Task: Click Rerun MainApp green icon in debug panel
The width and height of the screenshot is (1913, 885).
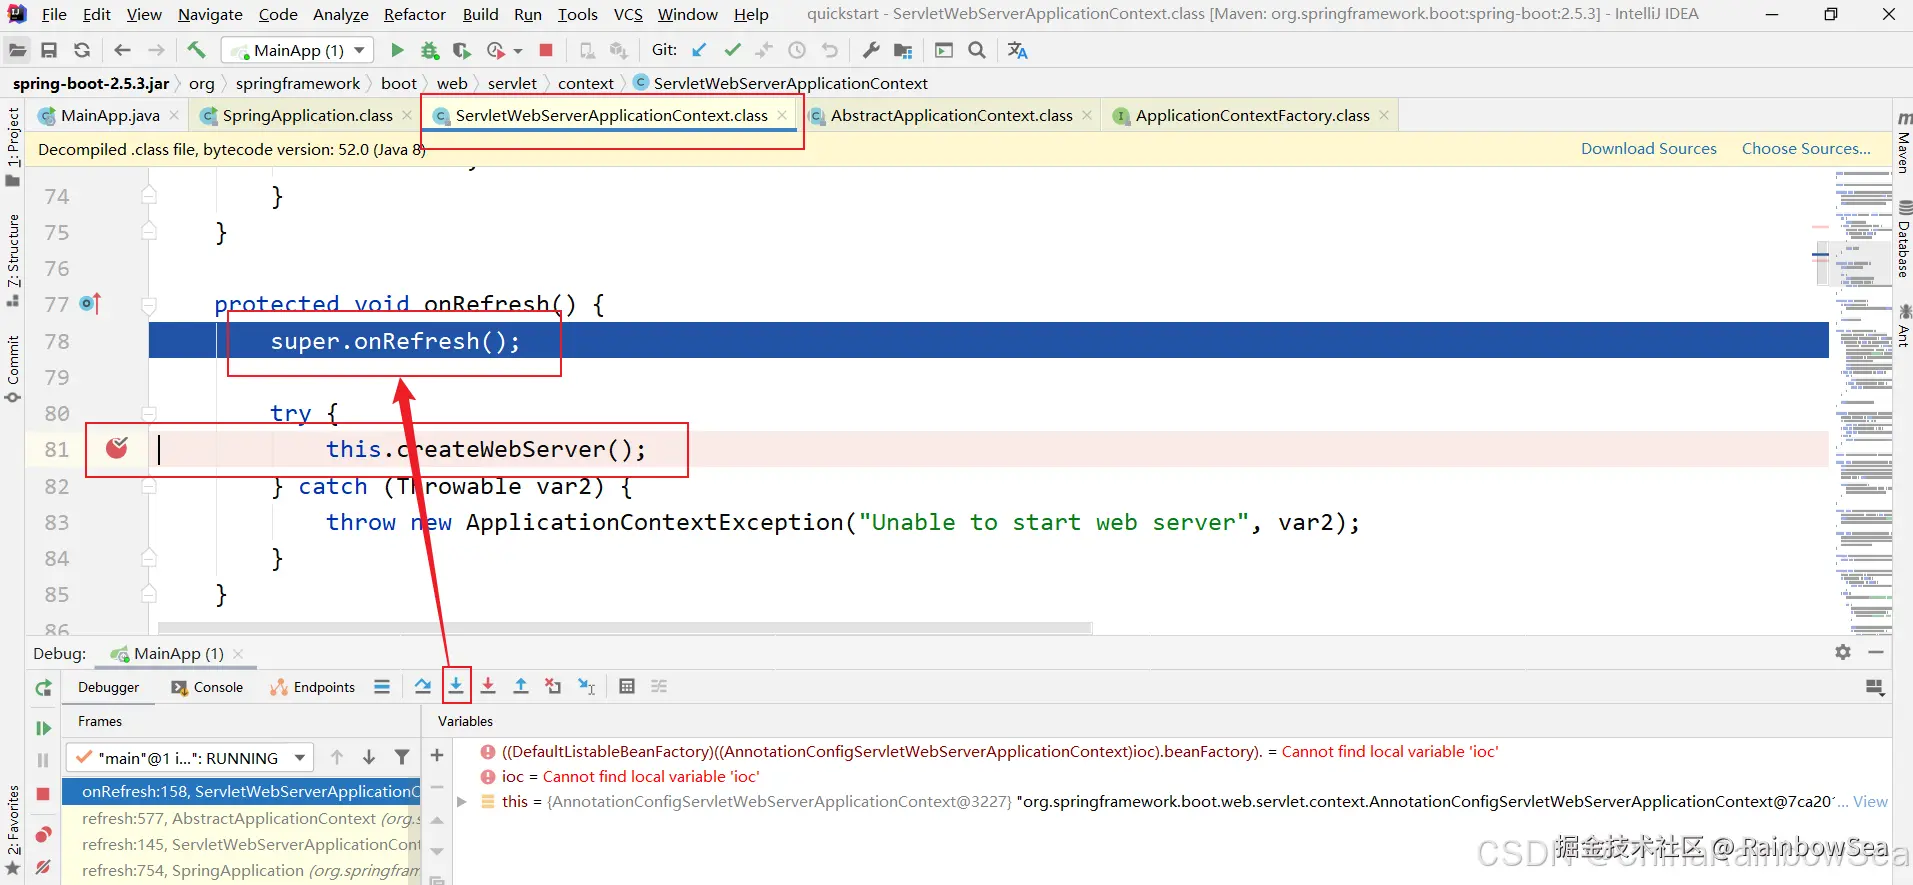Action: [x=43, y=688]
